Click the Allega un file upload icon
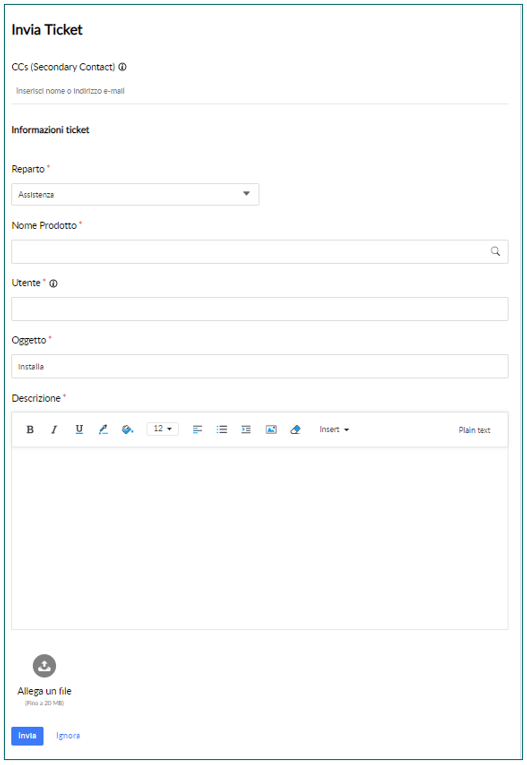The width and height of the screenshot is (527, 765). click(44, 666)
